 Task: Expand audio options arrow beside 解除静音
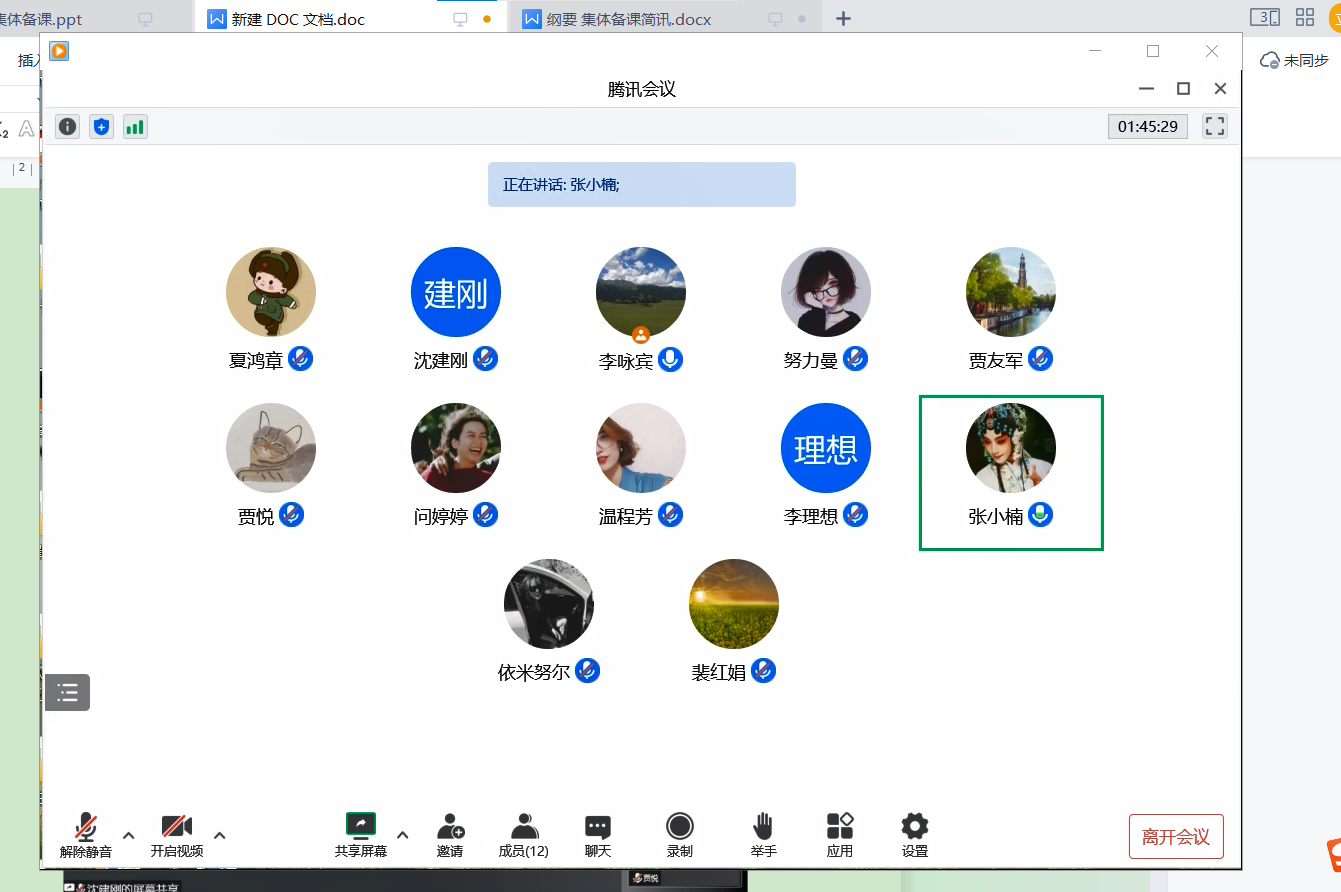pos(129,835)
